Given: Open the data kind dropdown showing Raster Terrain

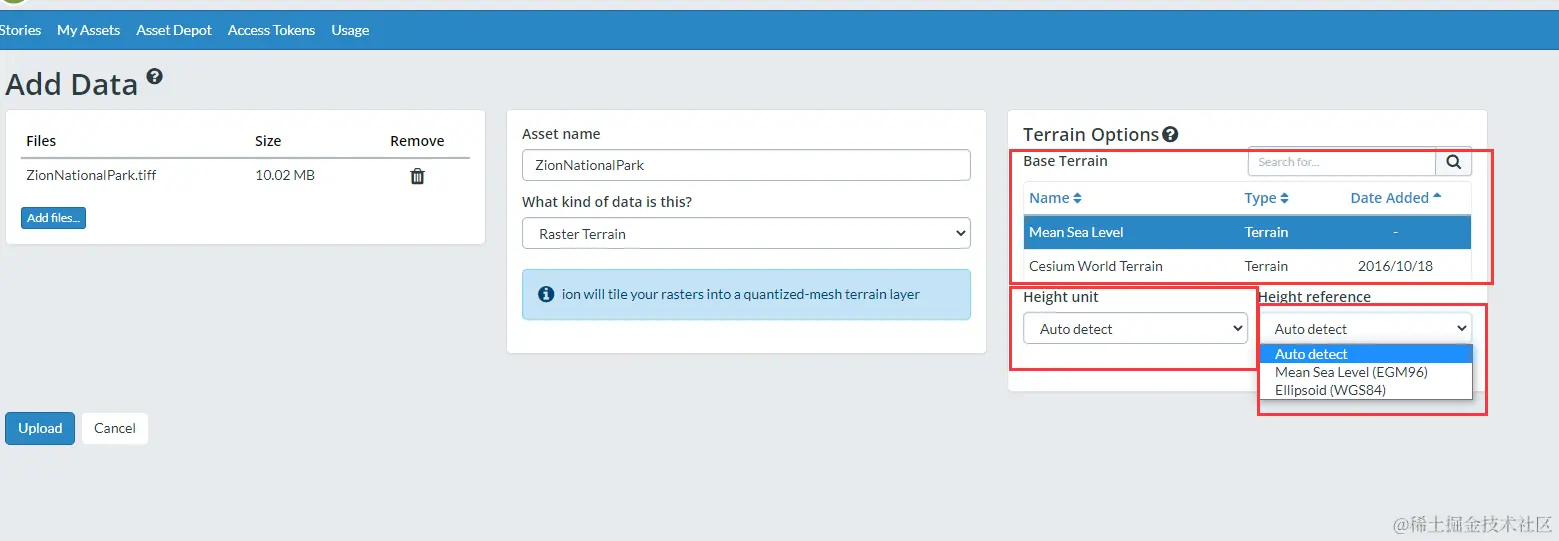Looking at the screenshot, I should [x=746, y=234].
